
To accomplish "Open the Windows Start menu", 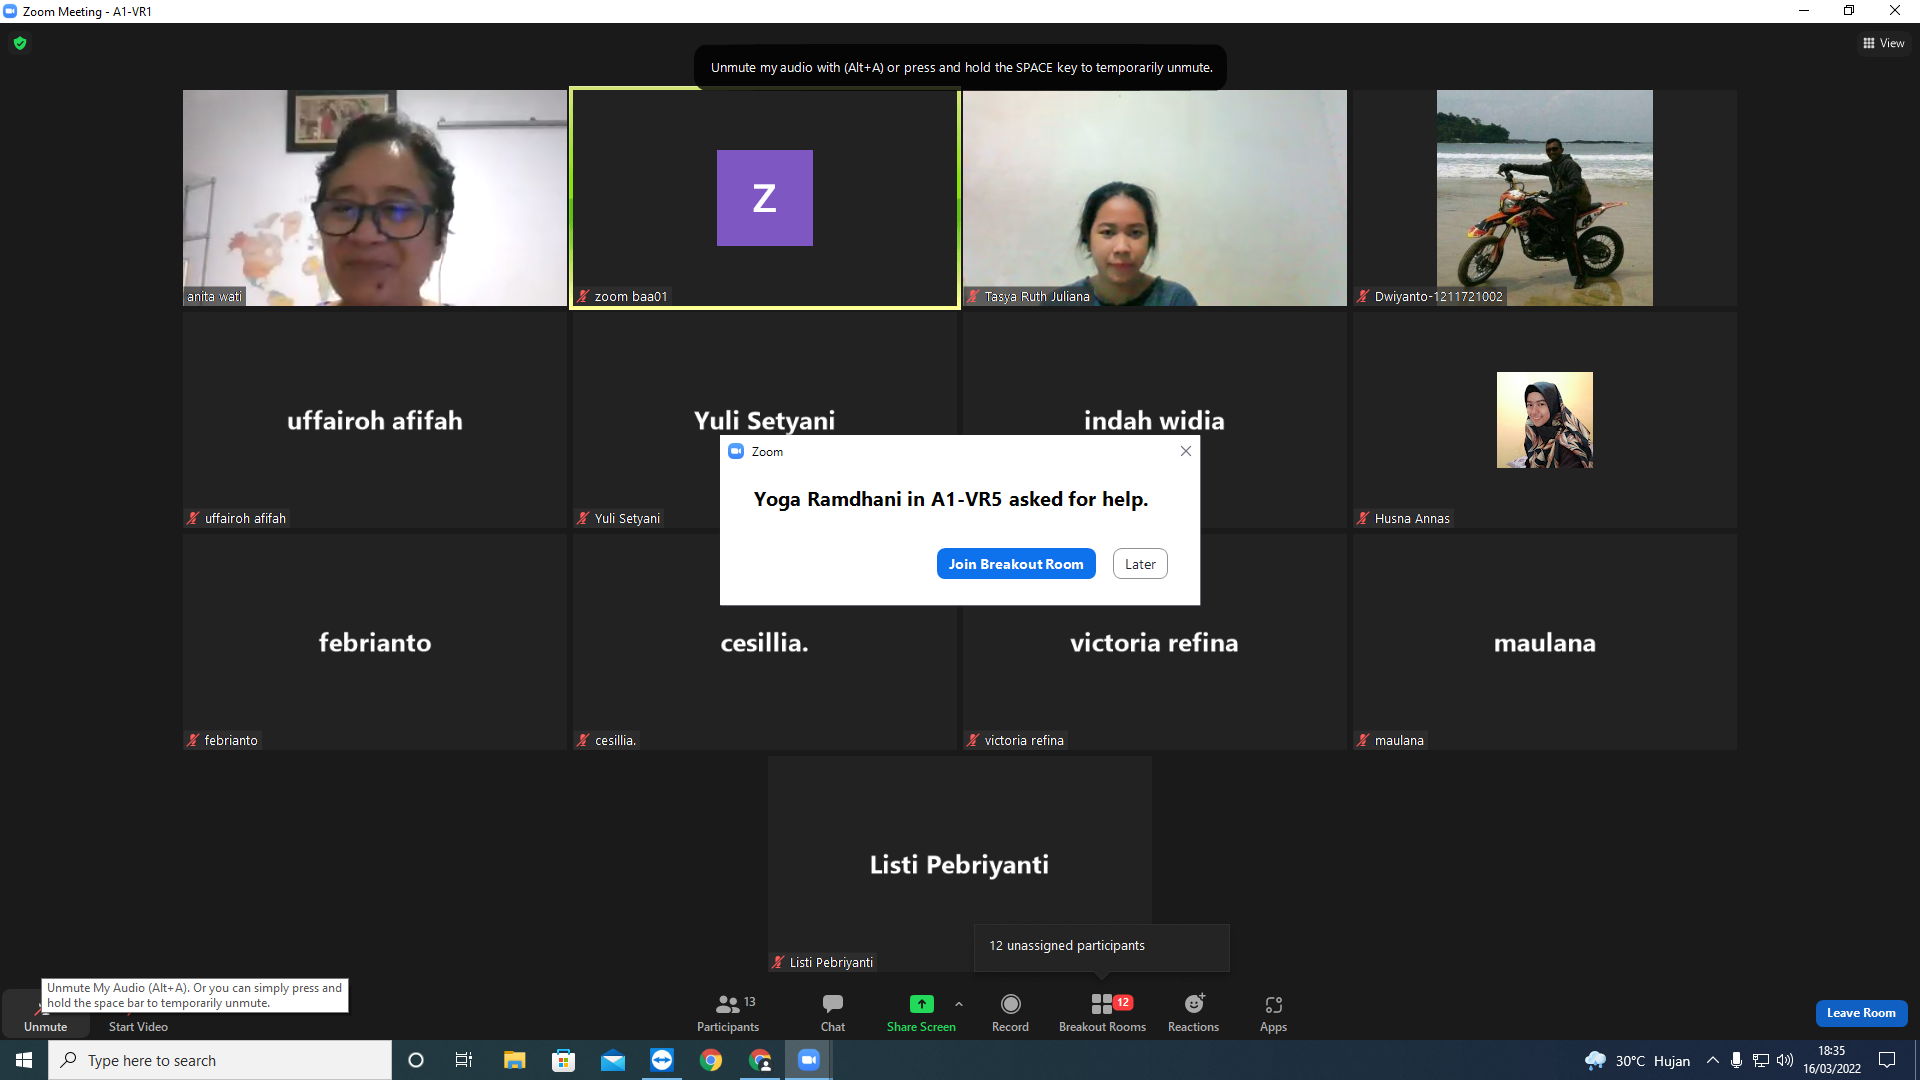I will pyautogui.click(x=24, y=1060).
